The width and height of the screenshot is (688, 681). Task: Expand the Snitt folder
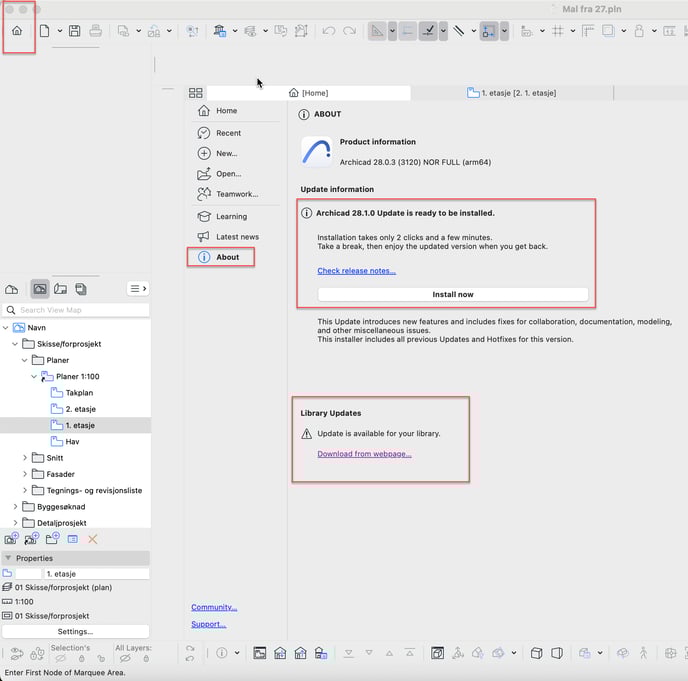click(25, 458)
